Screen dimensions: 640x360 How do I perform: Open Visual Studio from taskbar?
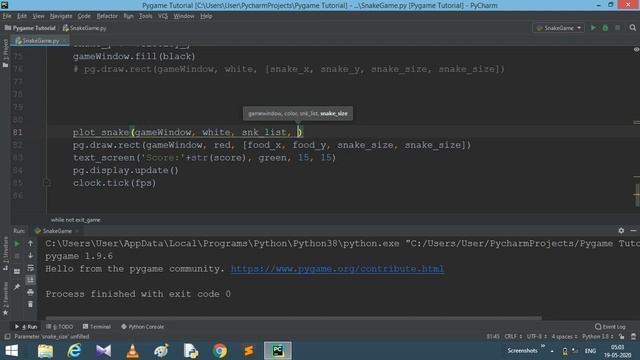tap(104, 351)
